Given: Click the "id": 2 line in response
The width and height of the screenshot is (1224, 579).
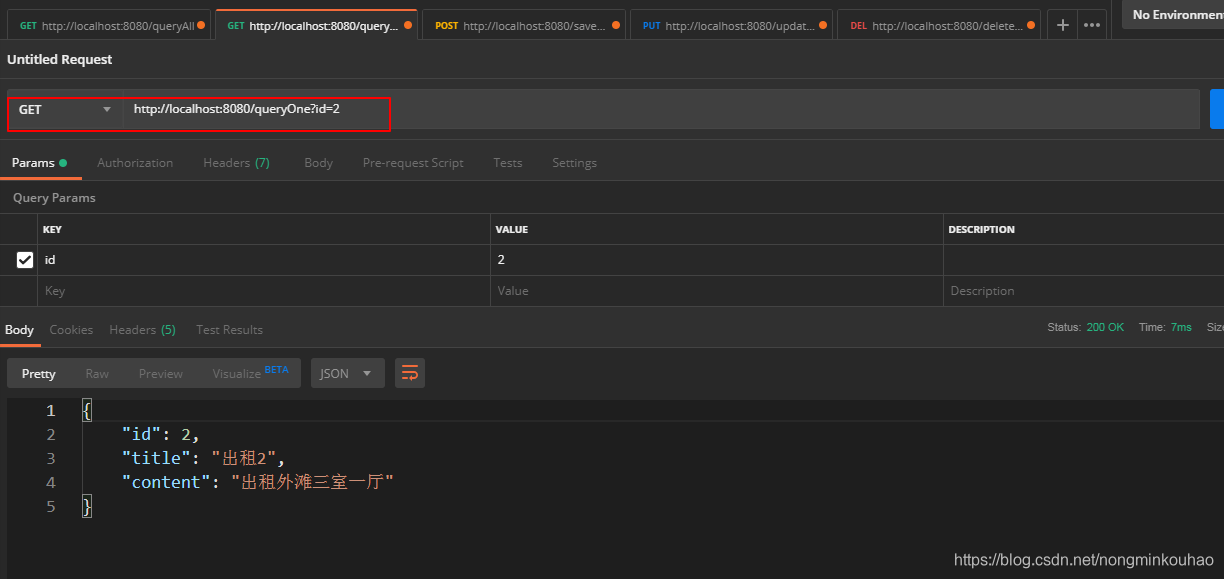Looking at the screenshot, I should tap(161, 434).
